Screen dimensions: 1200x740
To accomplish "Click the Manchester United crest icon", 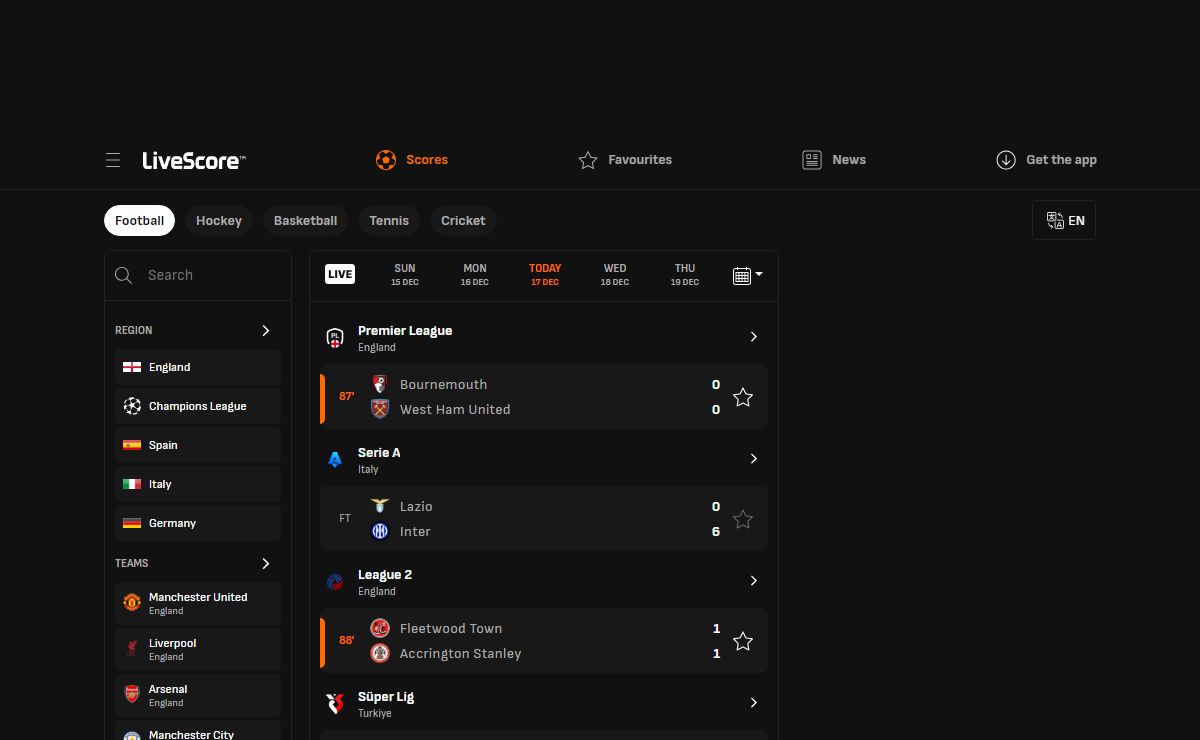I will click(132, 603).
